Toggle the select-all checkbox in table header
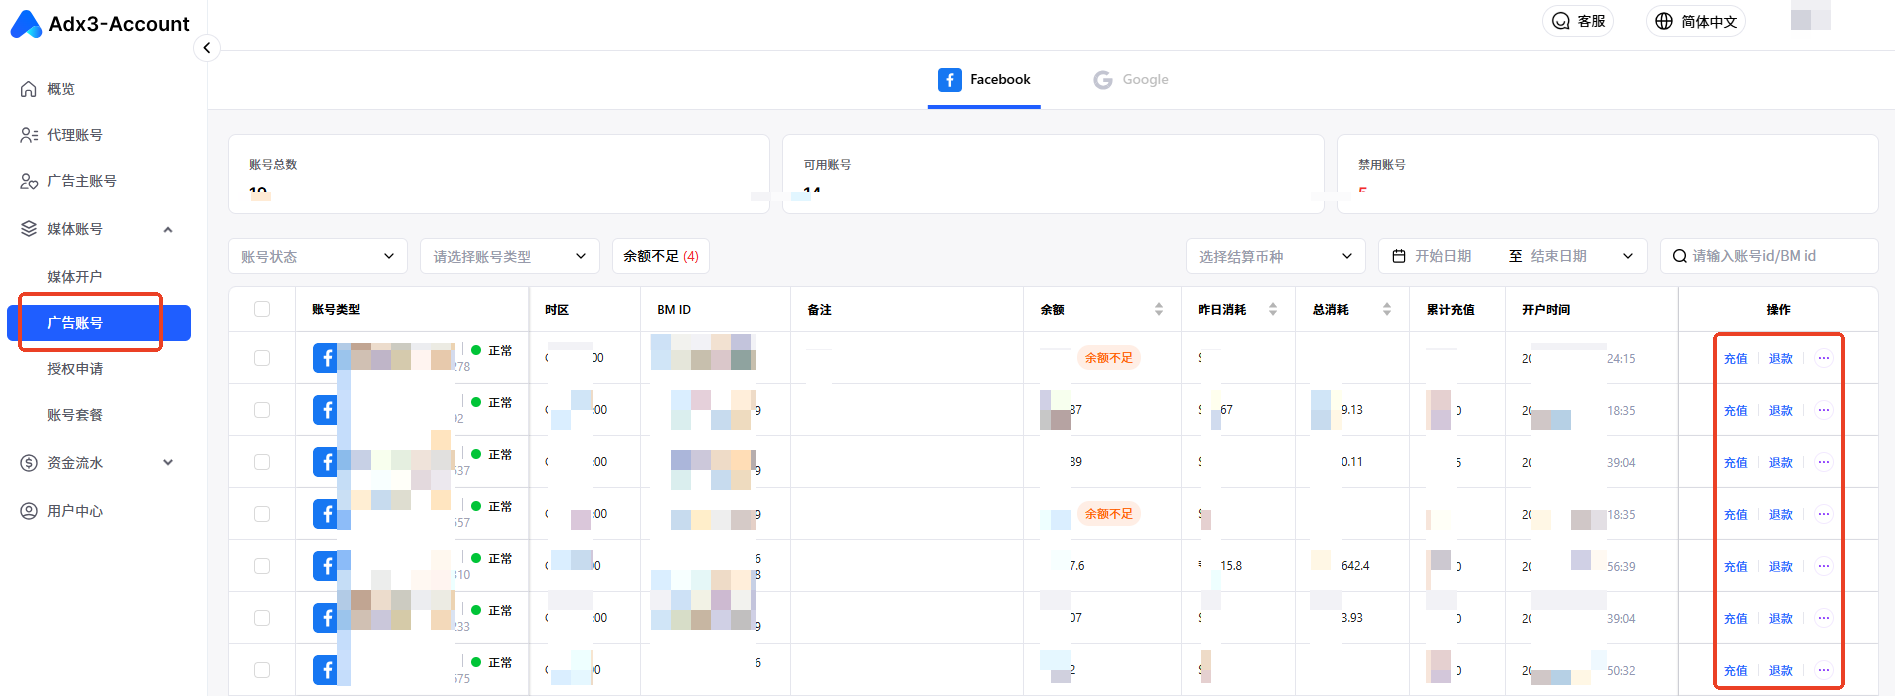 click(x=262, y=310)
